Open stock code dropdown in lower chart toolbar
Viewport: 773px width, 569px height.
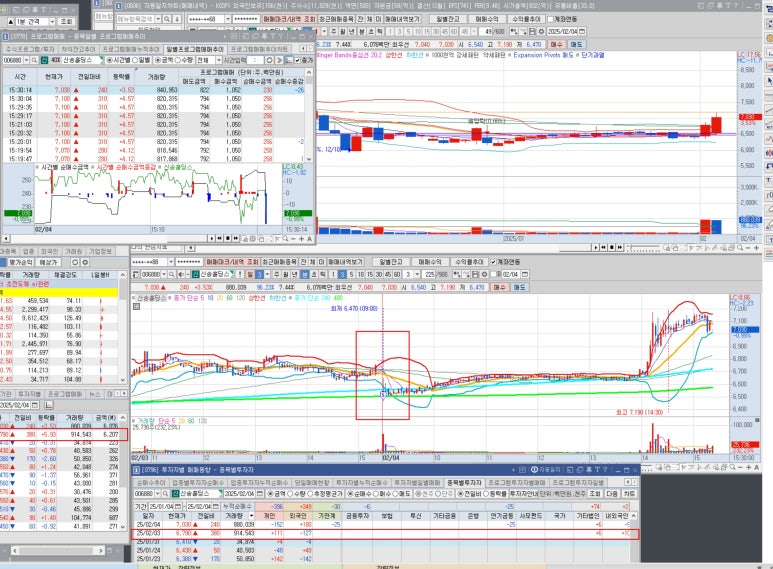click(x=164, y=274)
